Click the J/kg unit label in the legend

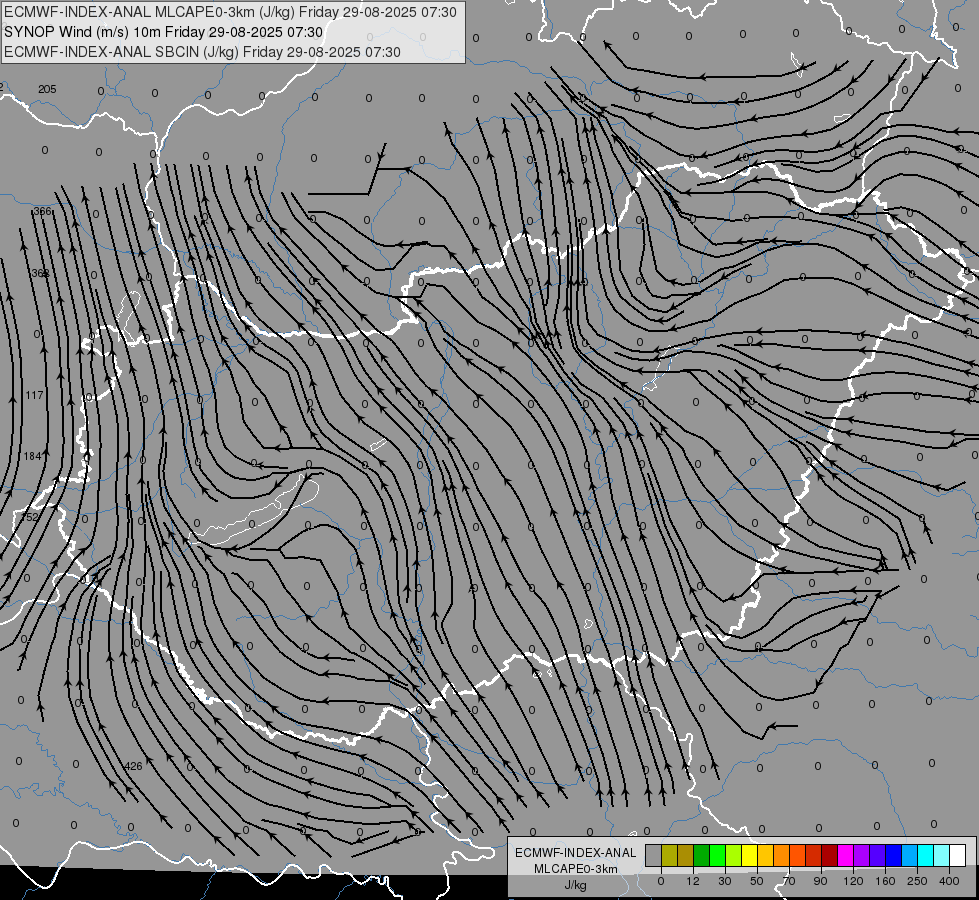pos(576,885)
